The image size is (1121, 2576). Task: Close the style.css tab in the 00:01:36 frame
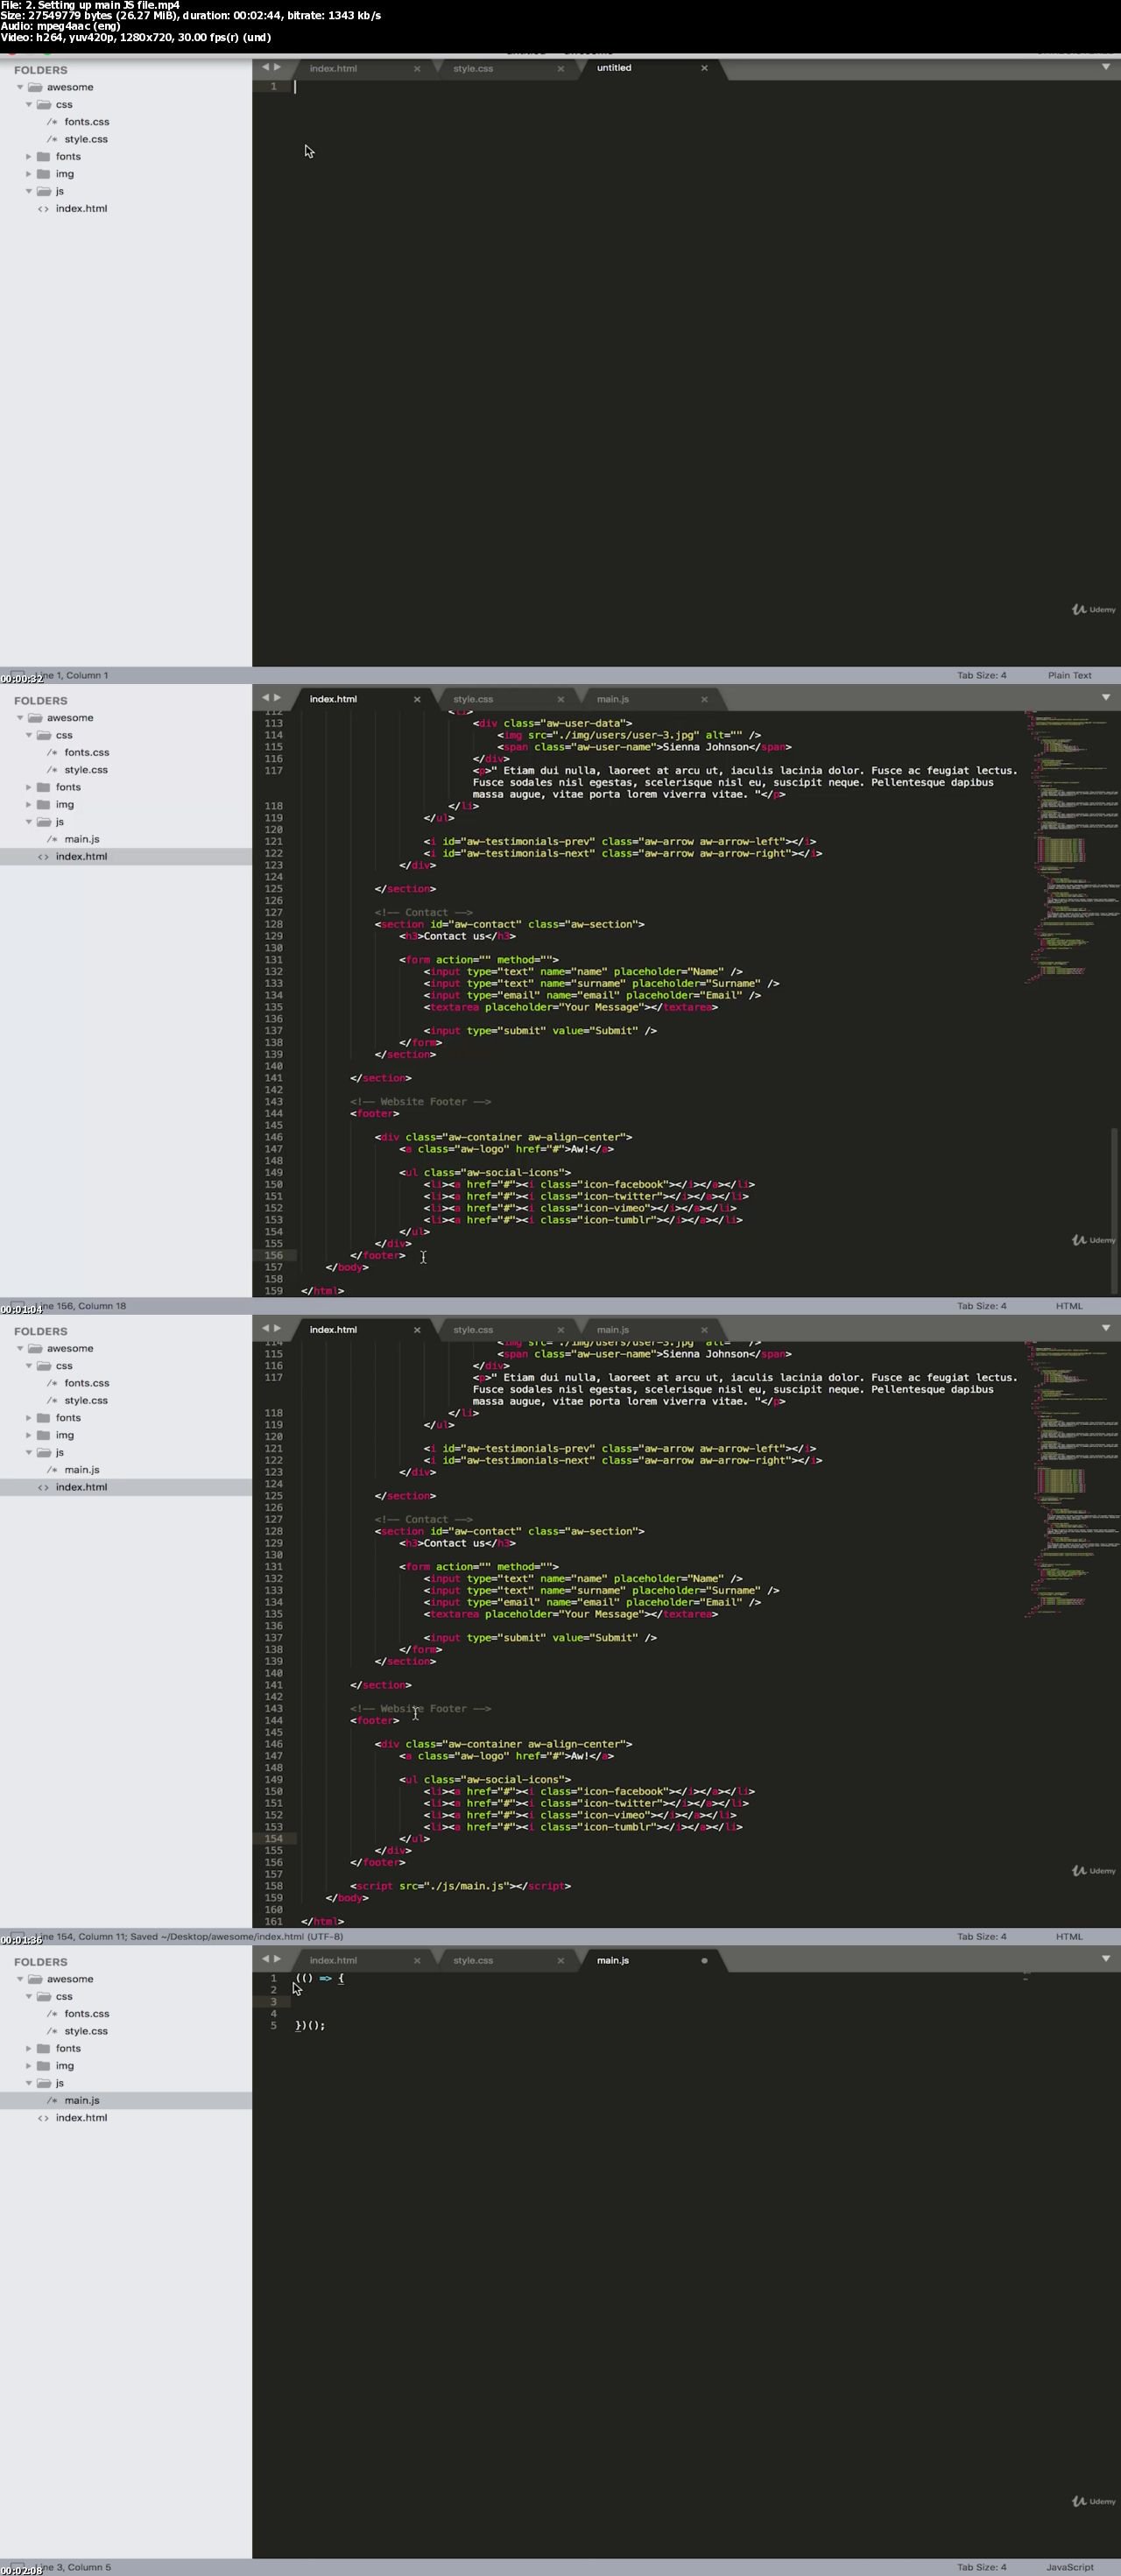click(560, 1330)
